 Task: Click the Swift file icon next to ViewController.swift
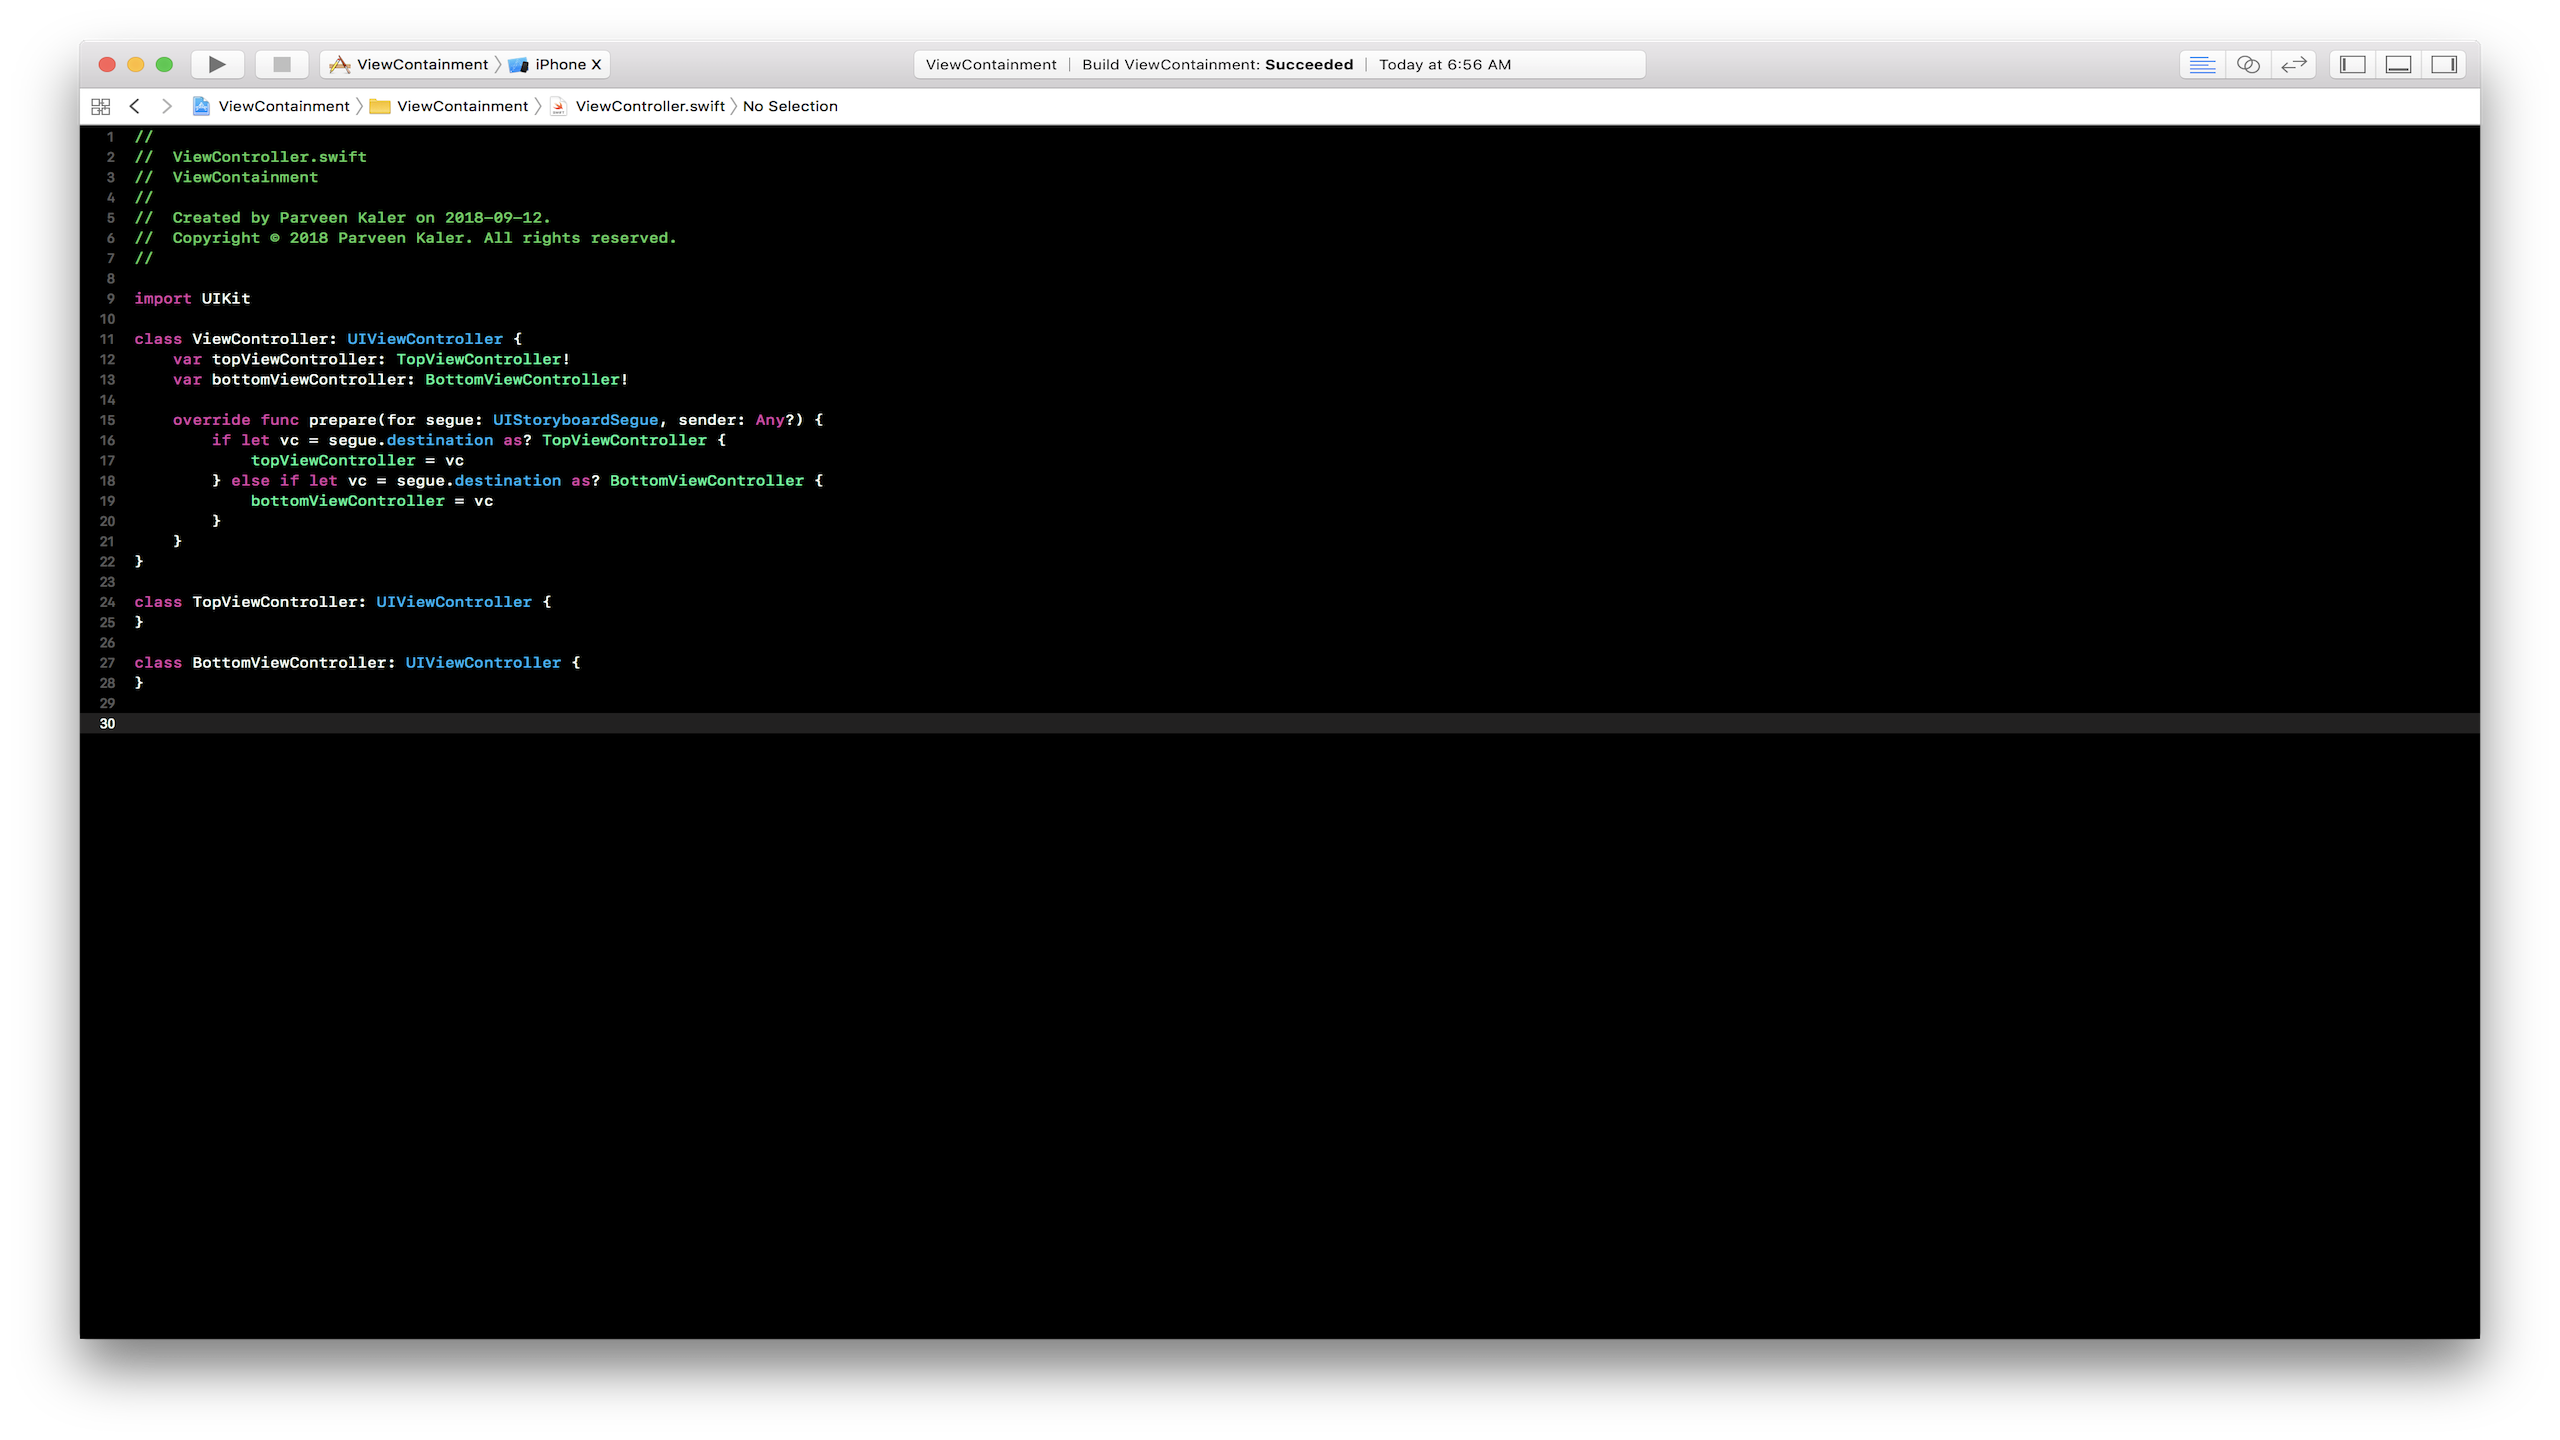[558, 106]
